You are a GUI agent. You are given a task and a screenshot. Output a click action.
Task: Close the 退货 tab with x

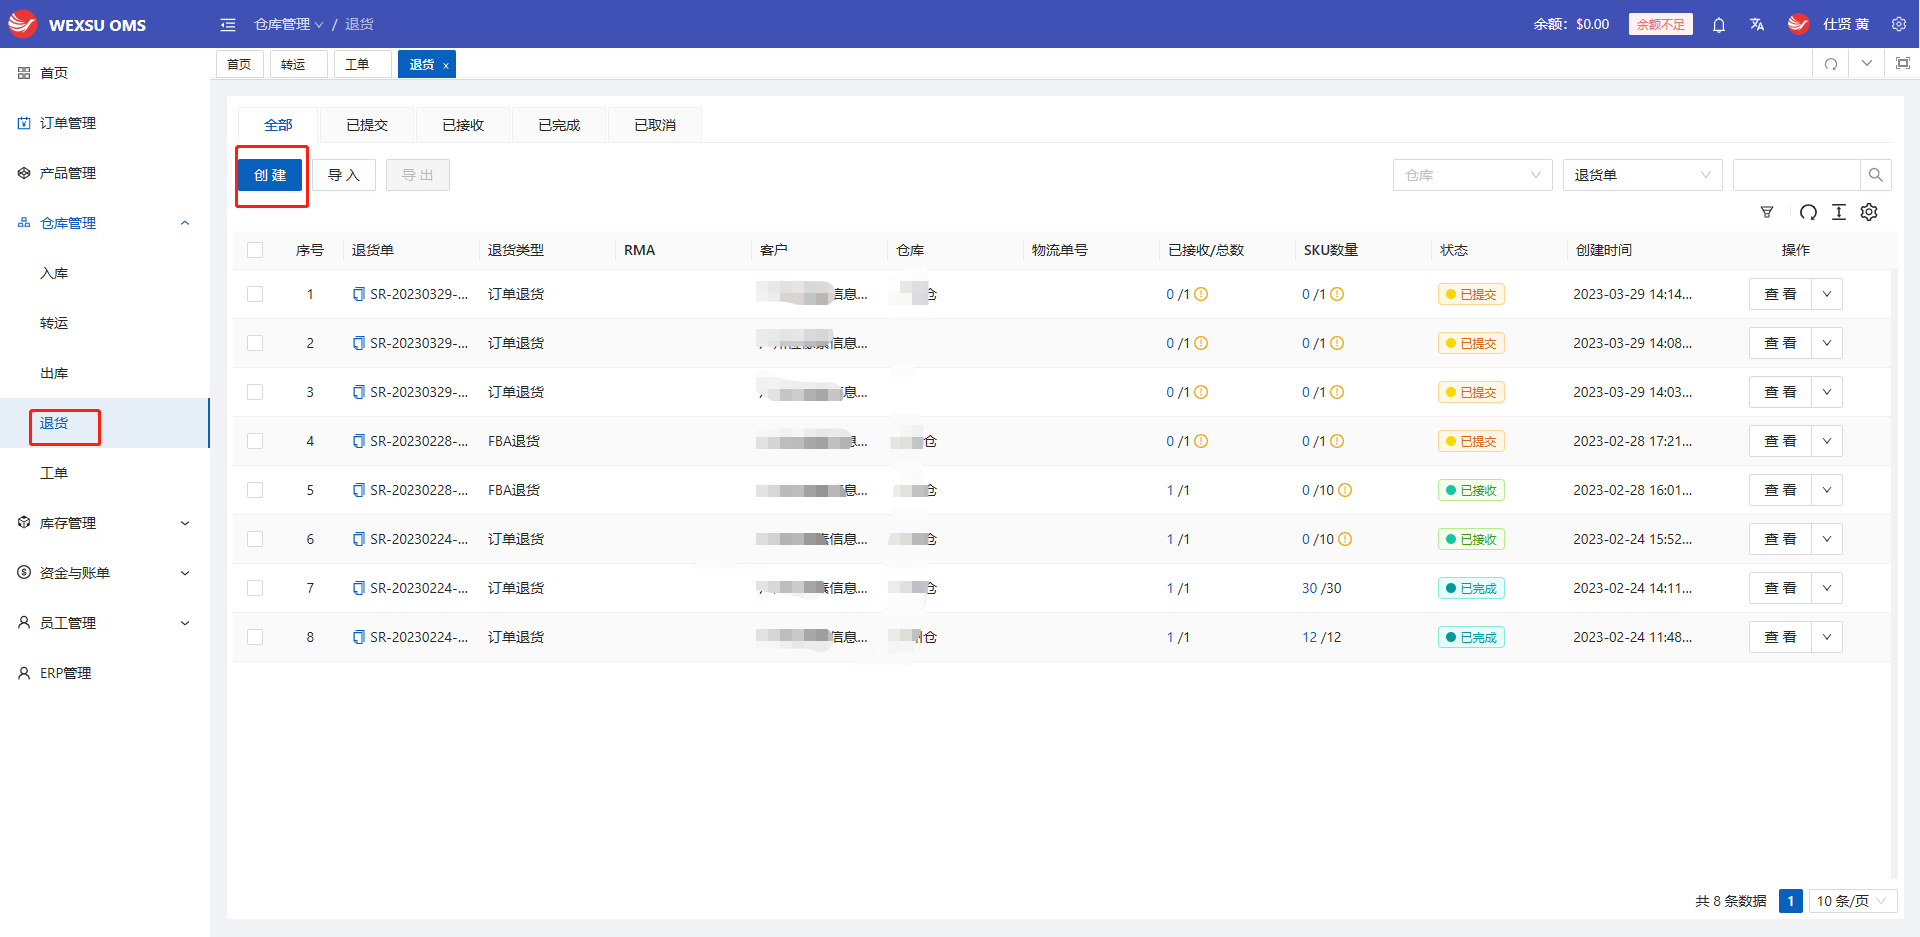[445, 66]
